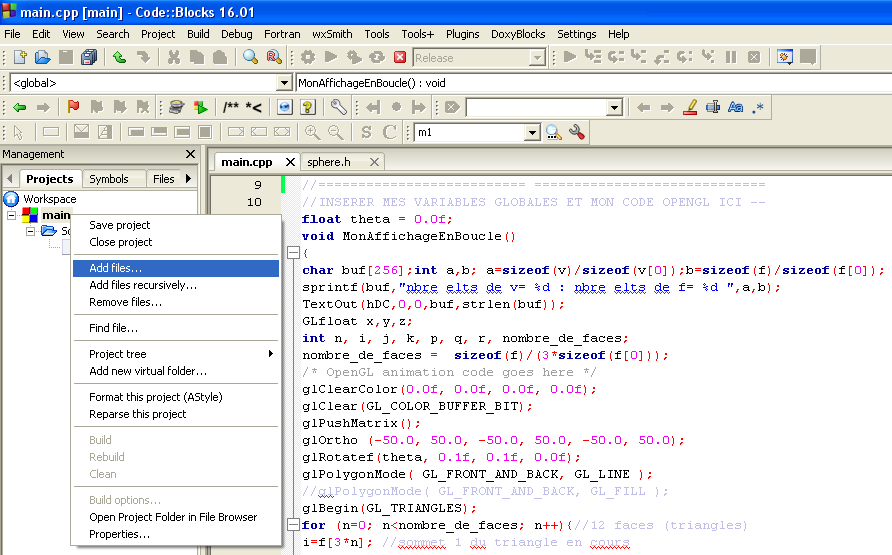Toggle regex search .* icon
This screenshot has width=892, height=555.
click(x=758, y=107)
